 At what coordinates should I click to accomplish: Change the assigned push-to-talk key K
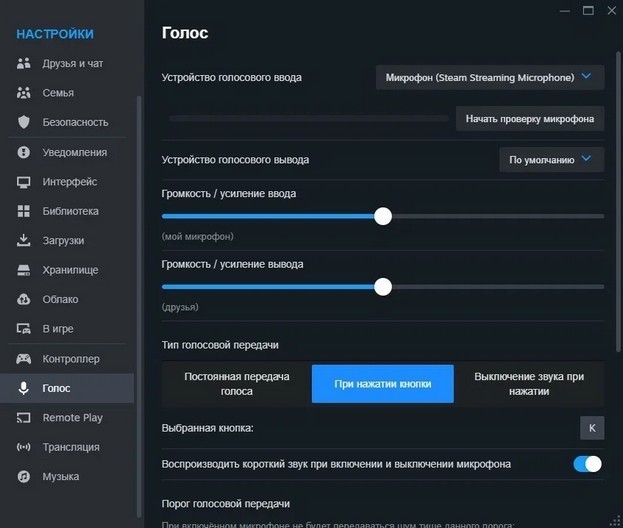tap(592, 428)
